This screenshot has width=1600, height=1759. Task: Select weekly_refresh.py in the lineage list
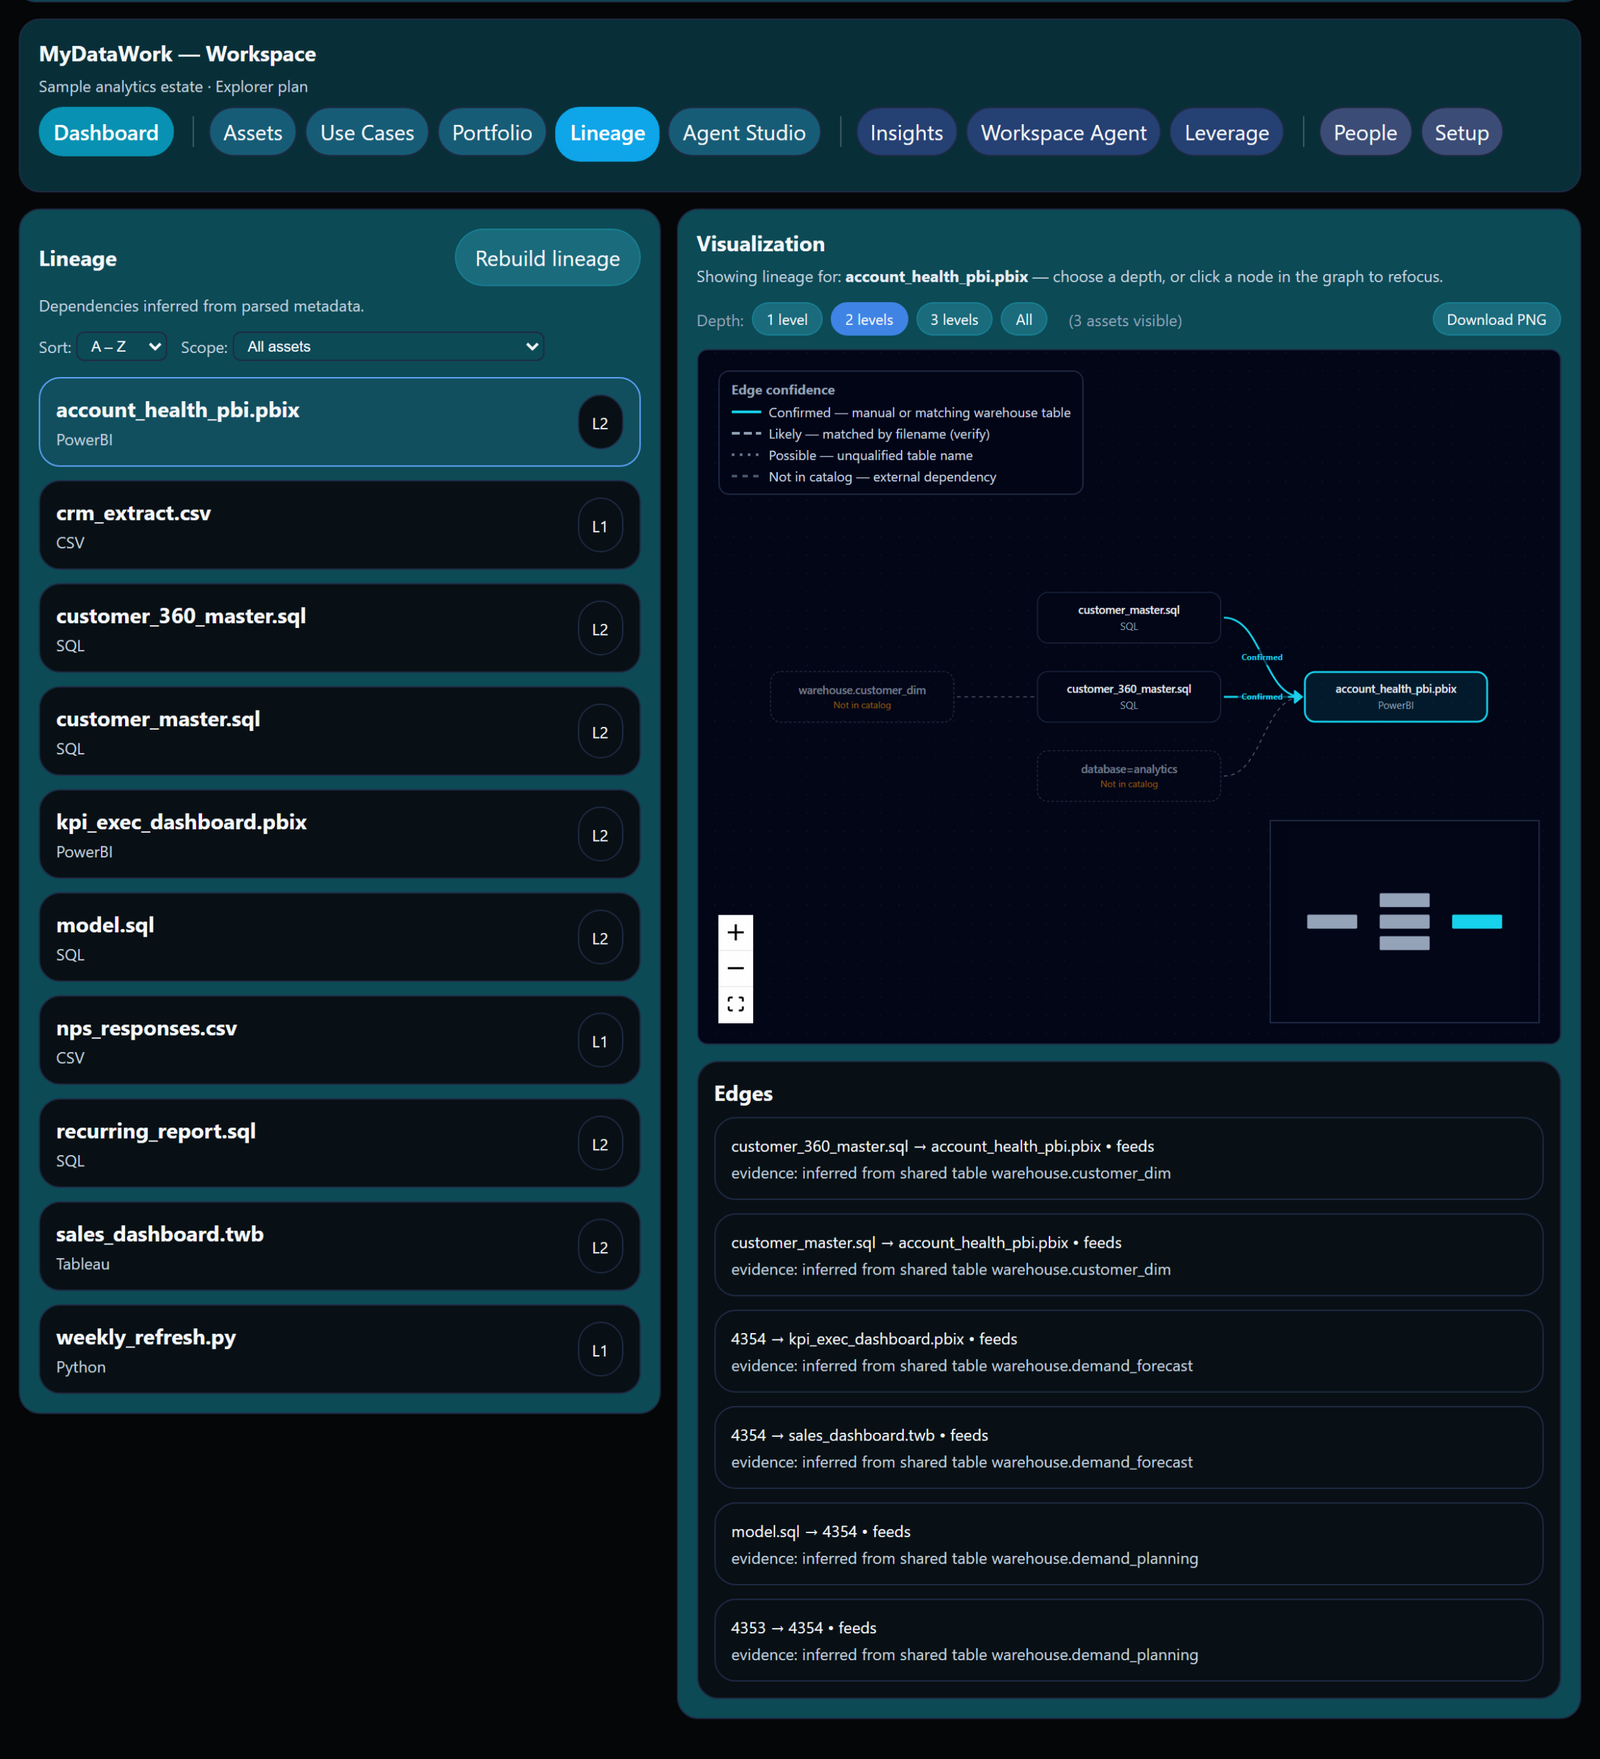click(339, 1349)
